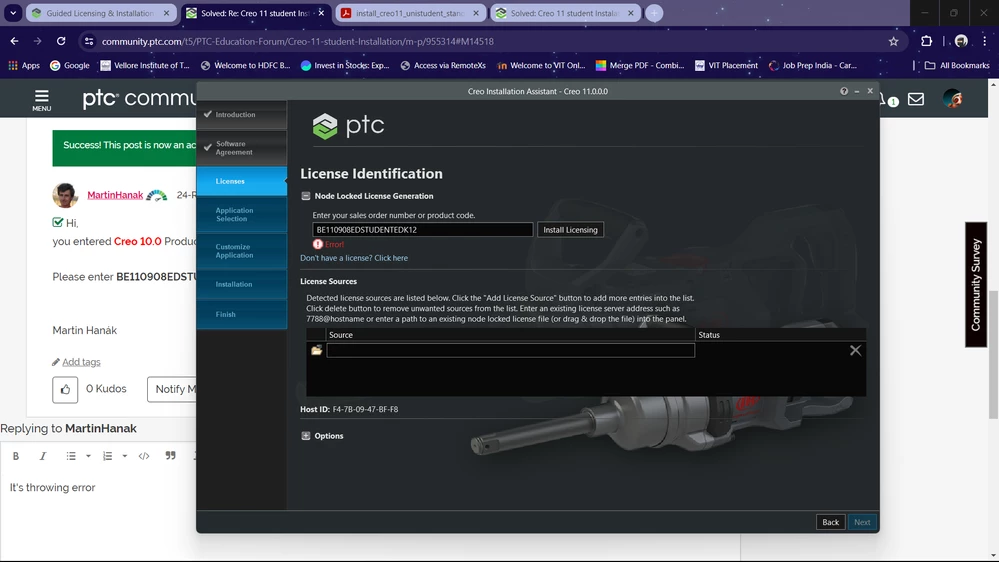
Task: Close the Guided Licensing browser tab
Action: coord(166,13)
